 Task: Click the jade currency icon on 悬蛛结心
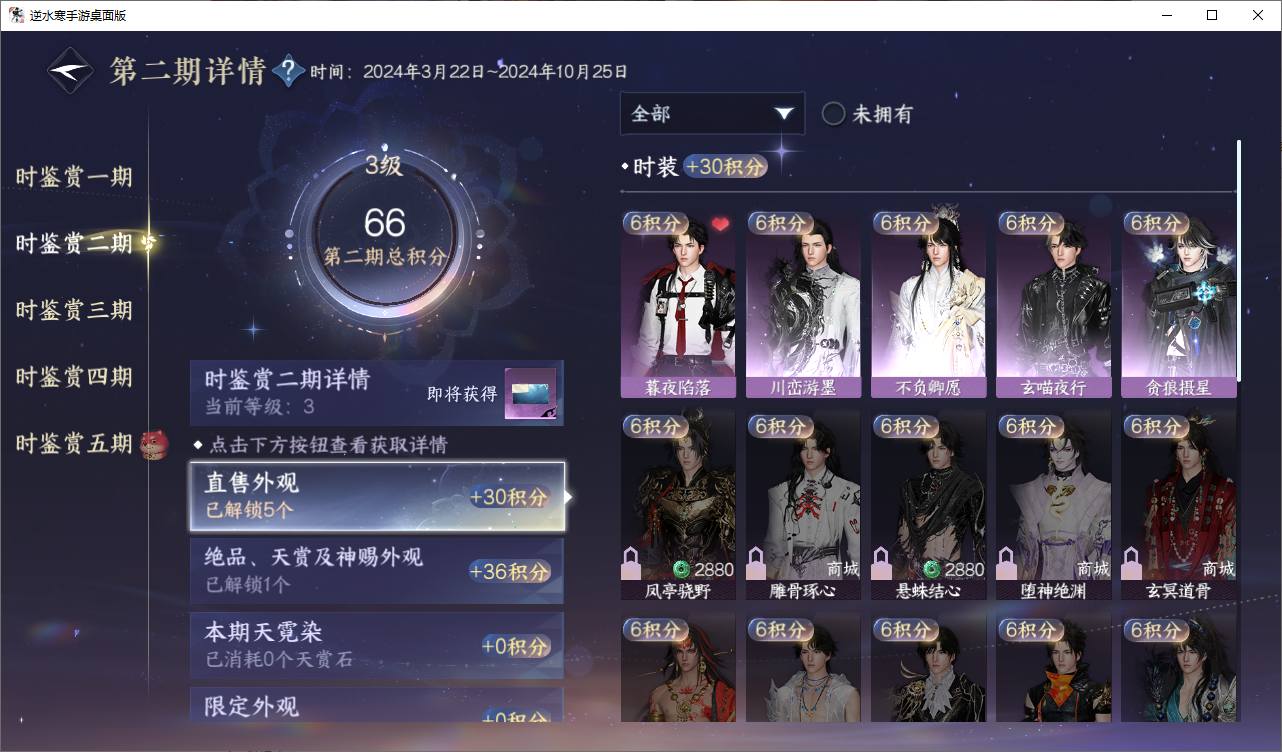932,569
